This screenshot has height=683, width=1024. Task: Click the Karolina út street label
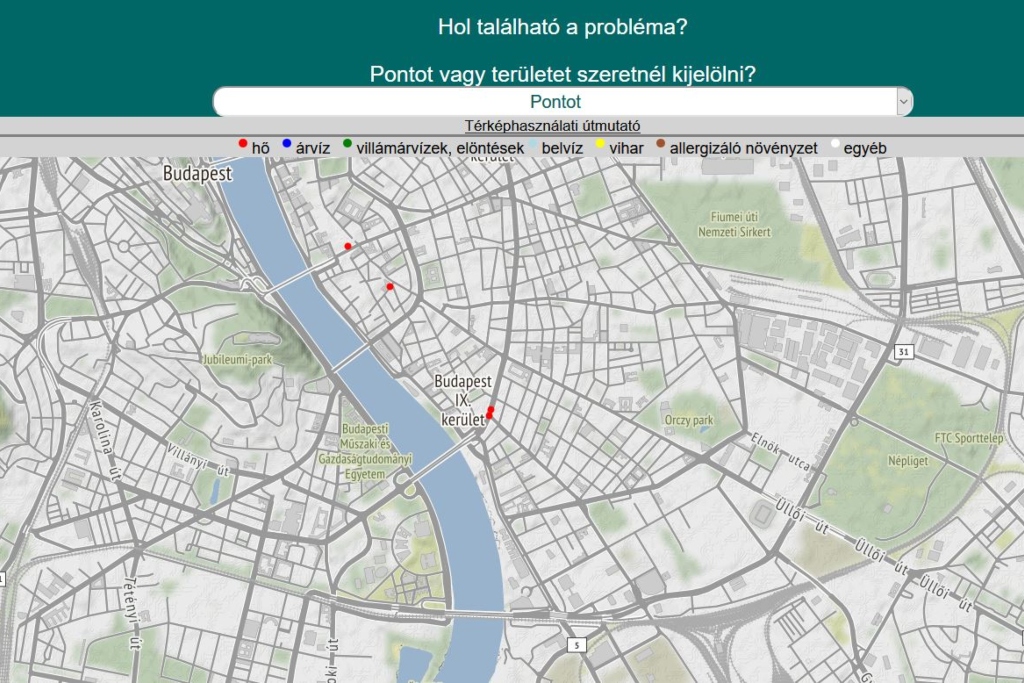click(x=105, y=441)
